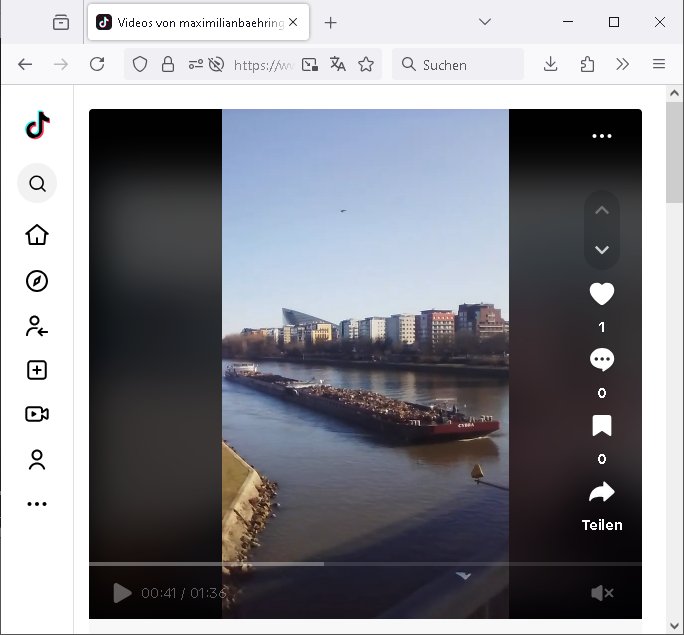
Task: Open Firefox hamburger application menu
Action: tap(658, 64)
